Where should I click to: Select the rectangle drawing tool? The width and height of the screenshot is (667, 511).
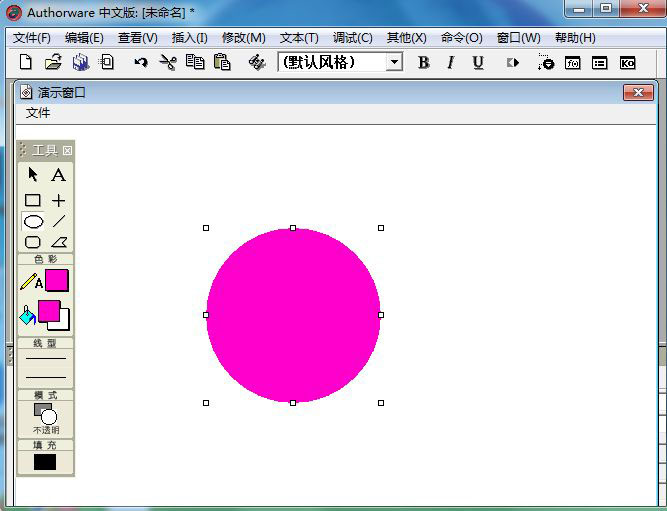(x=33, y=201)
